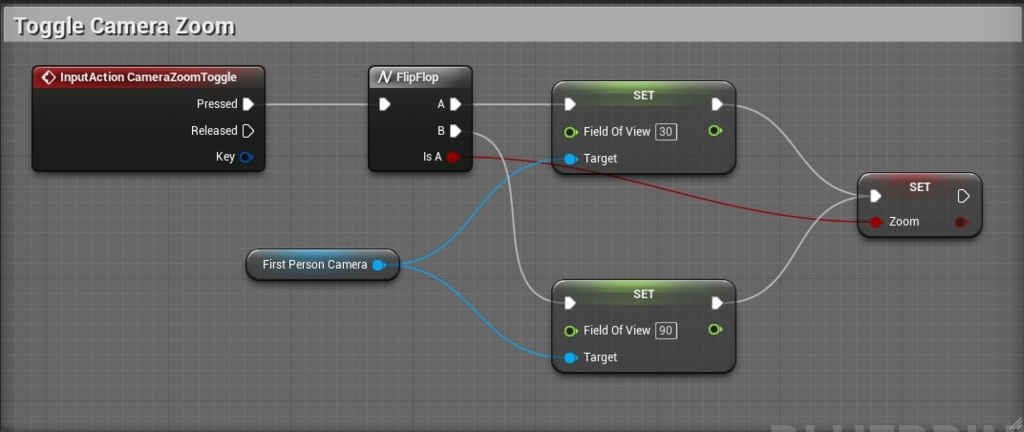
Task: Click the FlipFlop macro icon
Action: pos(385,78)
